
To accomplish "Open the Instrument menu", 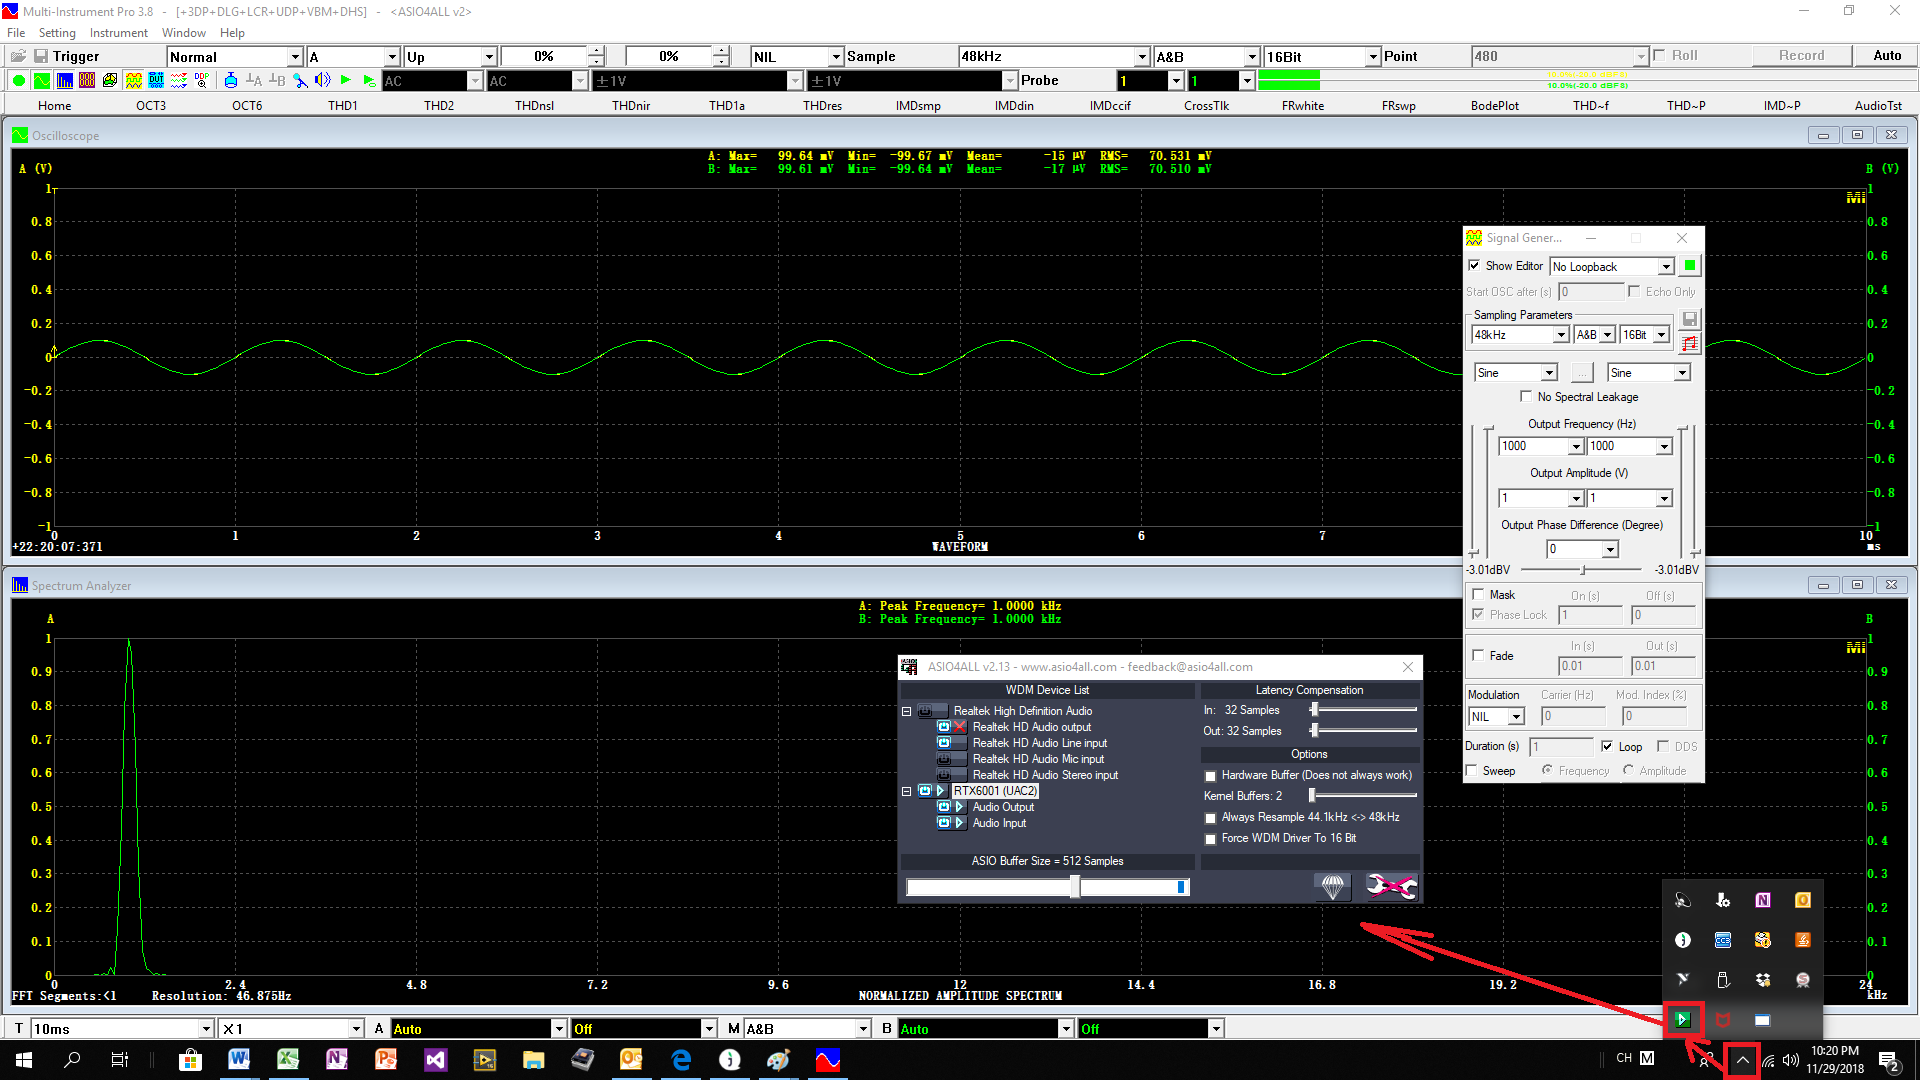I will 119,33.
